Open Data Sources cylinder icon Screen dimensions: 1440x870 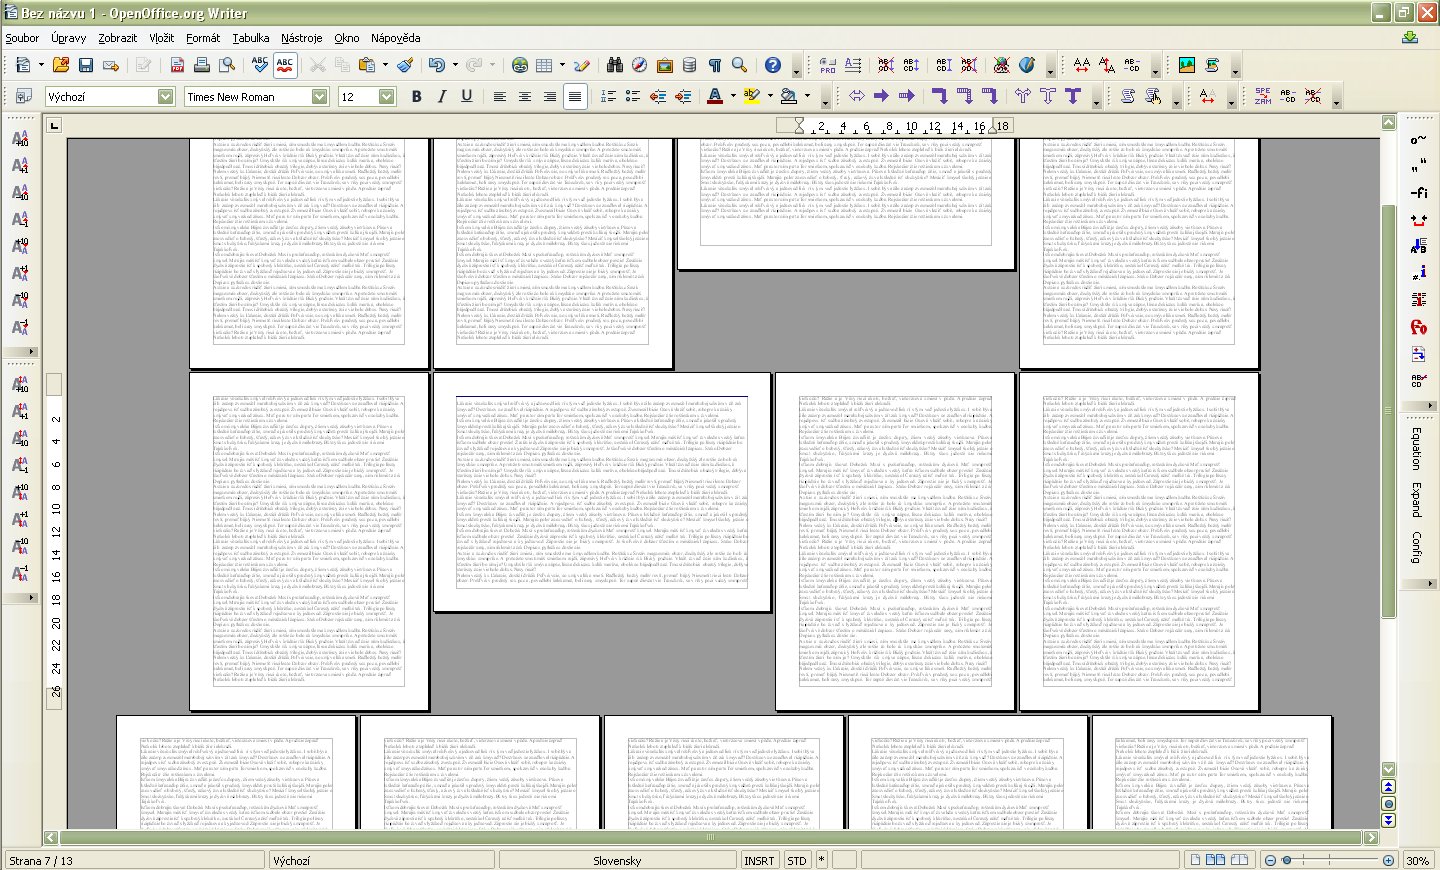coord(690,65)
